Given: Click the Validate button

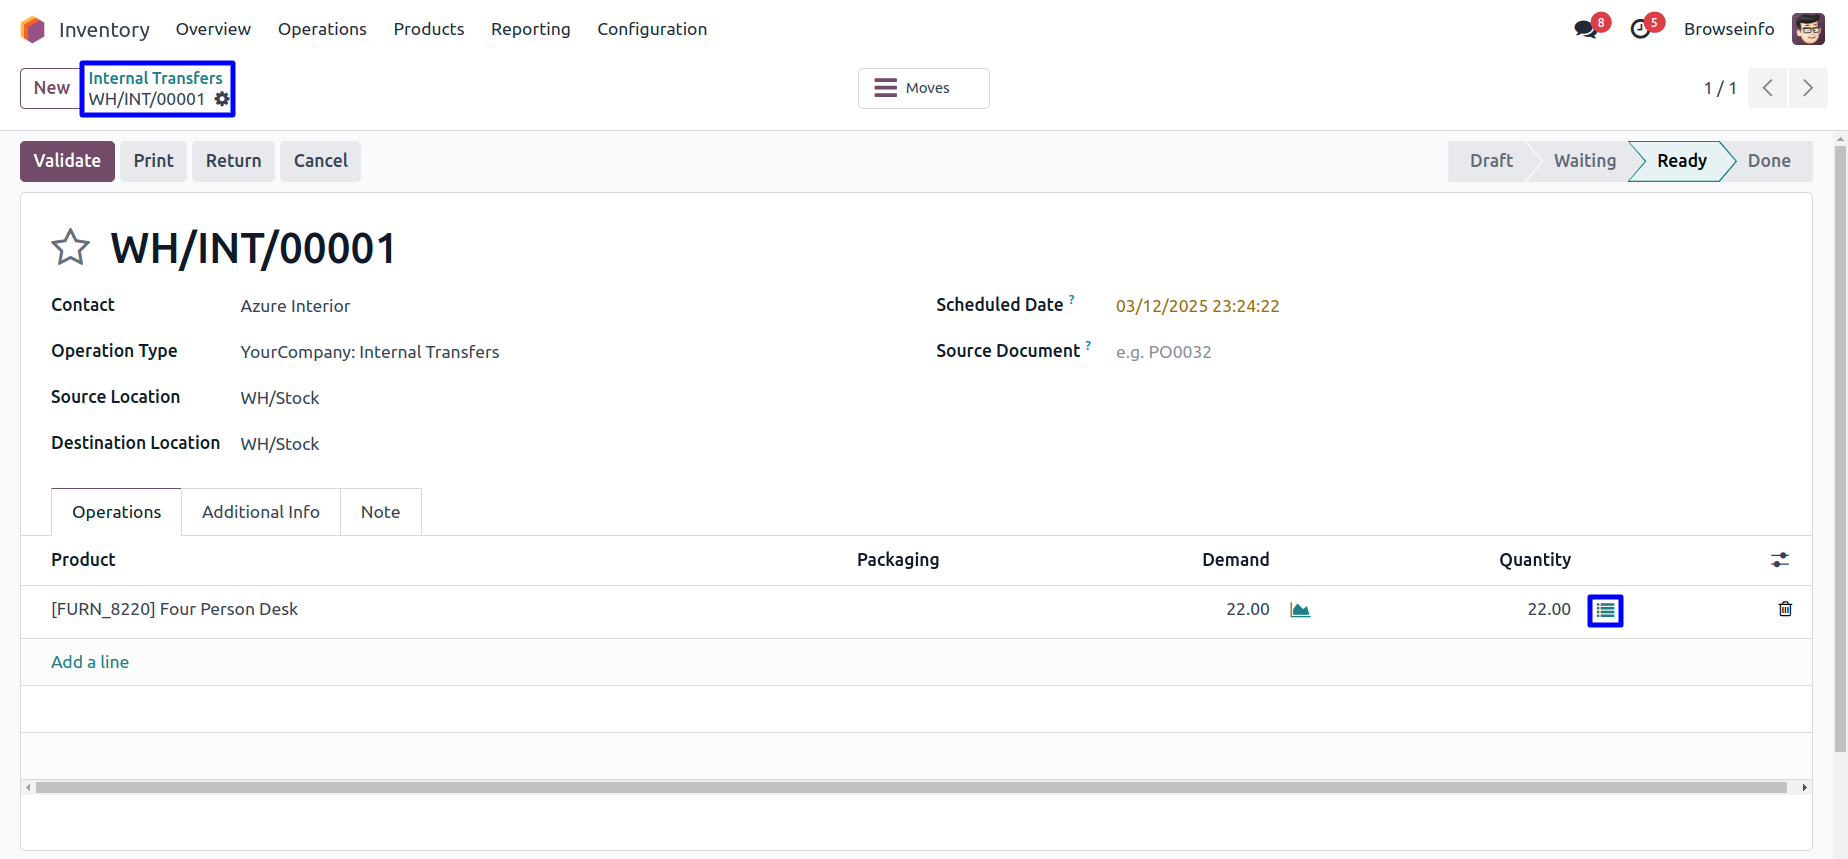Looking at the screenshot, I should coord(67,161).
